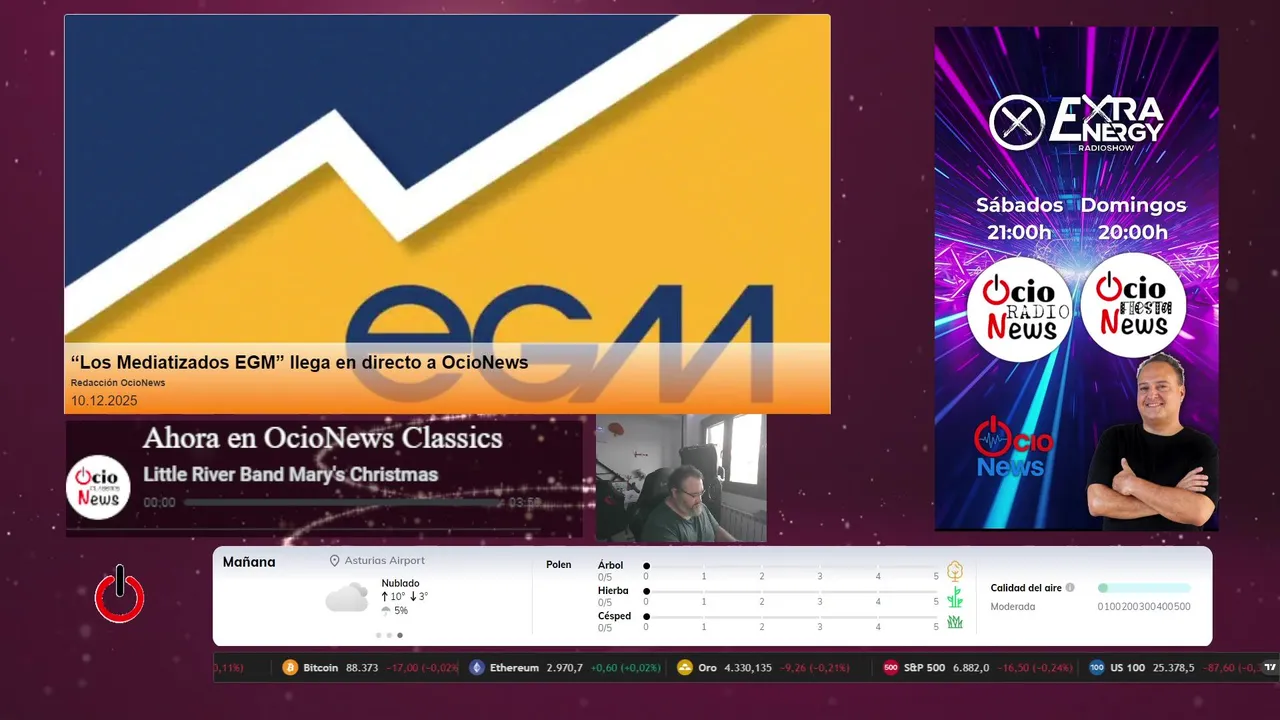
Task: Click the Árbol pollen level slider
Action: [x=792, y=566]
